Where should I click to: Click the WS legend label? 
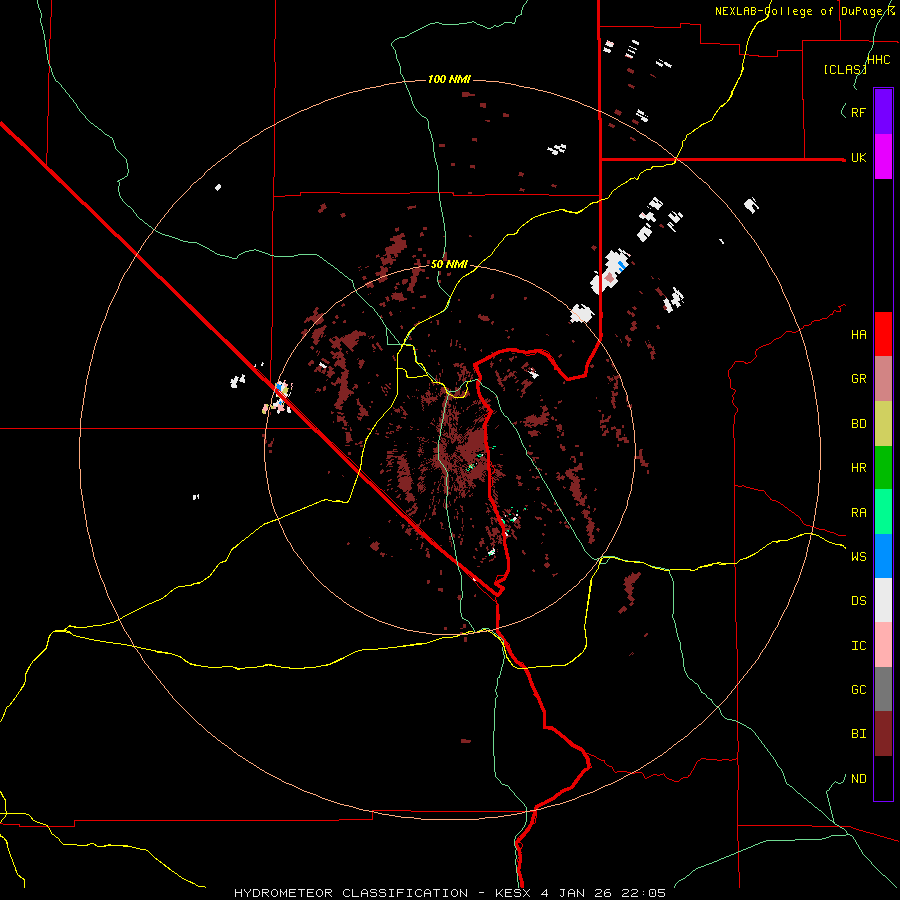(x=858, y=556)
